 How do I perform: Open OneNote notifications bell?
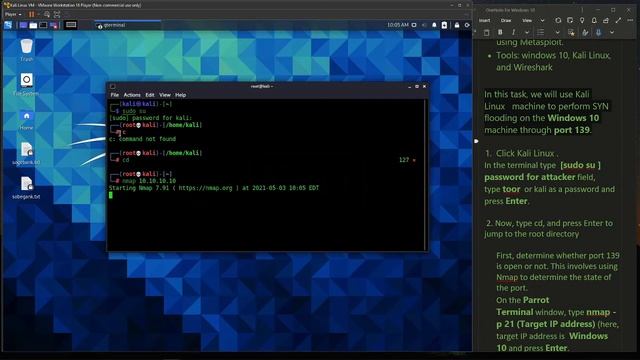pyautogui.click(x=594, y=20)
